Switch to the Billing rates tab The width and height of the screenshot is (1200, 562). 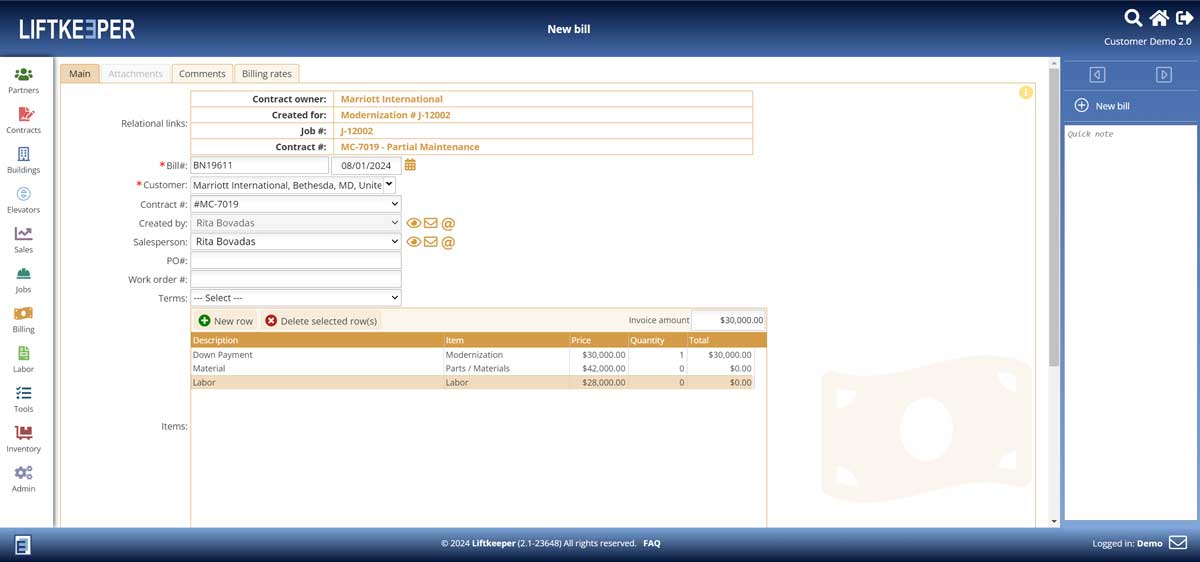pos(267,74)
